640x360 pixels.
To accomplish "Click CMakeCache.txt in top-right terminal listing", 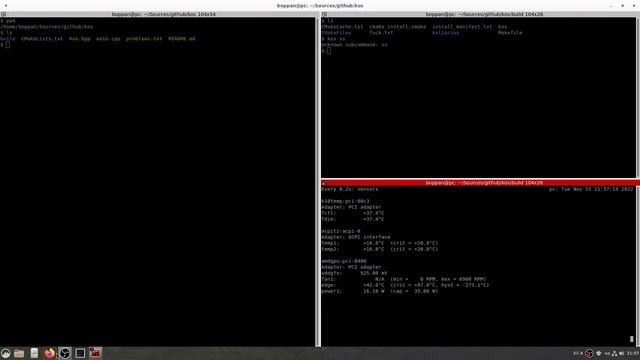I will [342, 27].
